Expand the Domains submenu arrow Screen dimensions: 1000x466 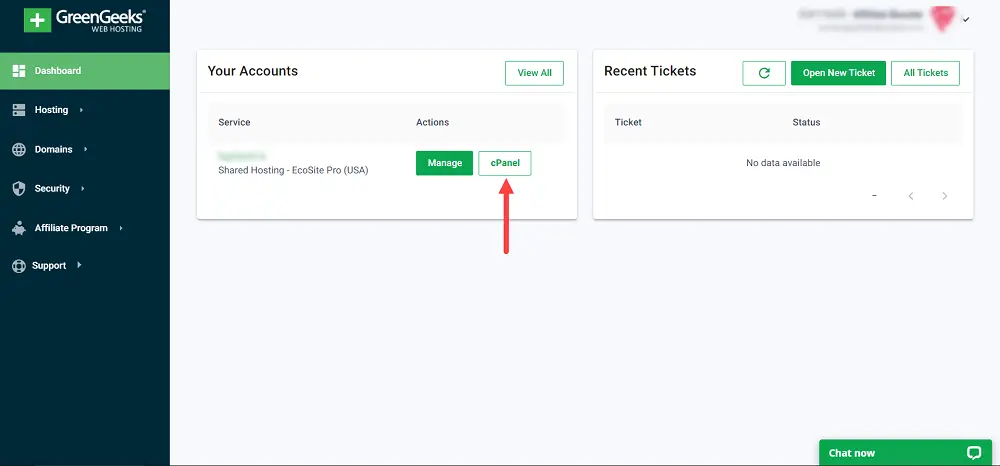pos(85,149)
